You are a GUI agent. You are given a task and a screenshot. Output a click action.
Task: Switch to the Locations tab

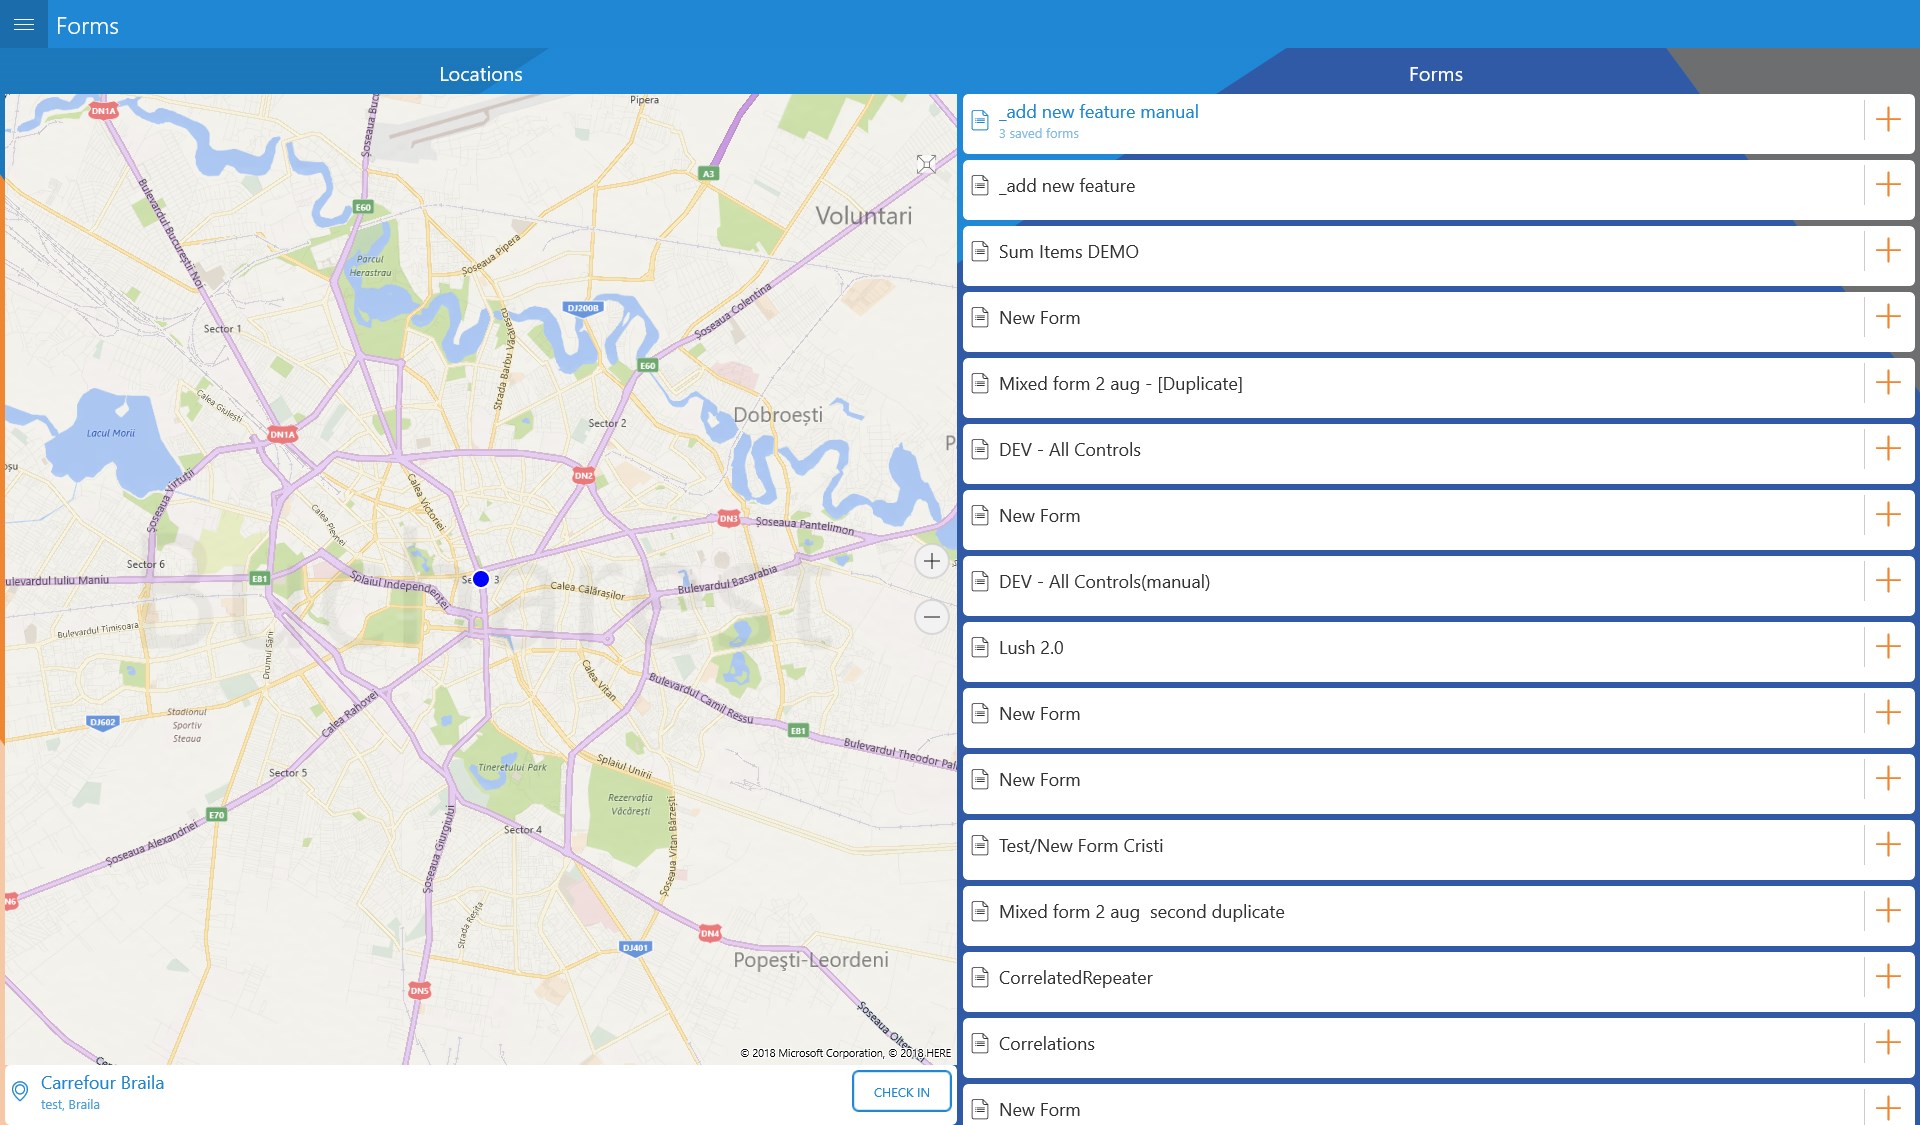[x=480, y=74]
